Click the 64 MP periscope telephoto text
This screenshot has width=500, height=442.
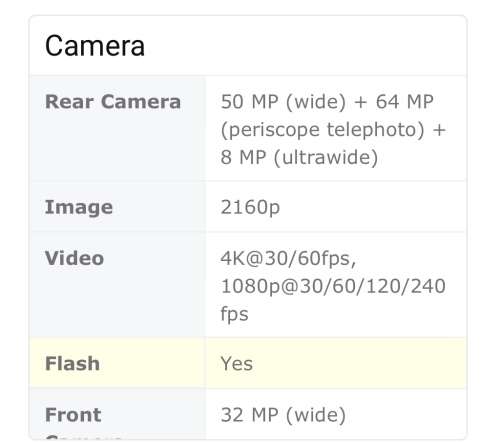[333, 115]
